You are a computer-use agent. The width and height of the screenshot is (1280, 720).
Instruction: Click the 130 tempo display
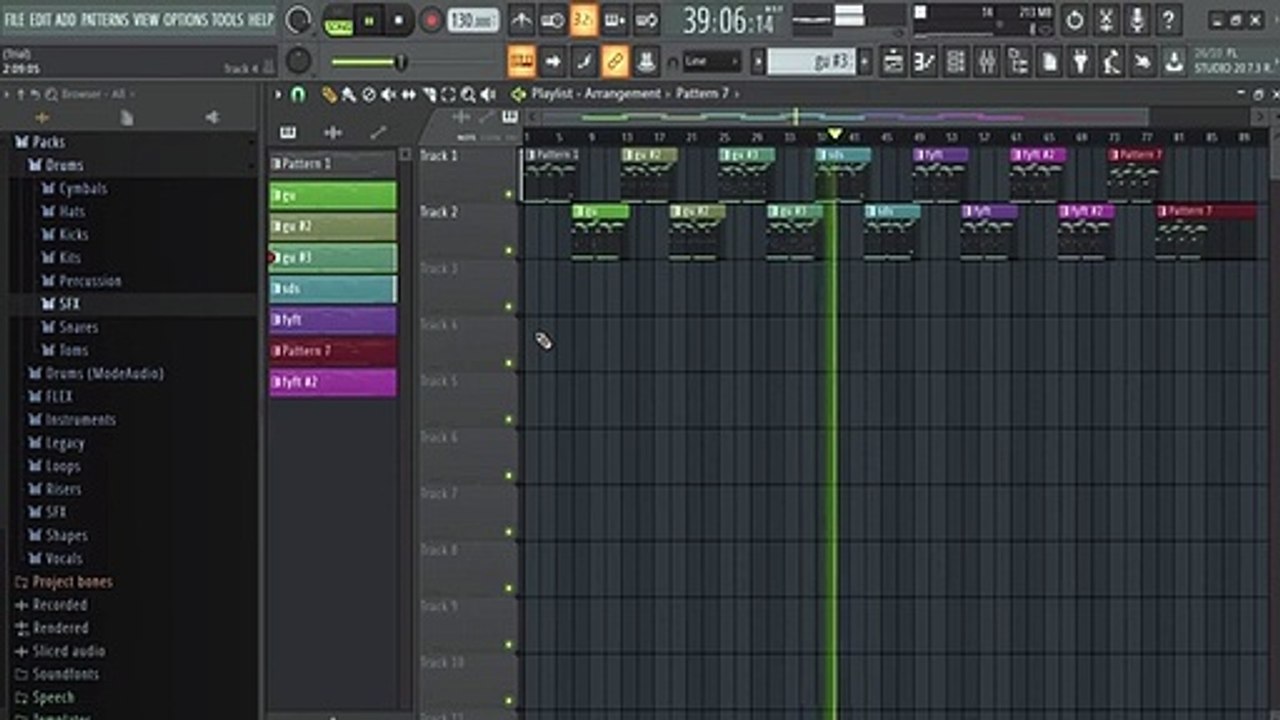474,20
